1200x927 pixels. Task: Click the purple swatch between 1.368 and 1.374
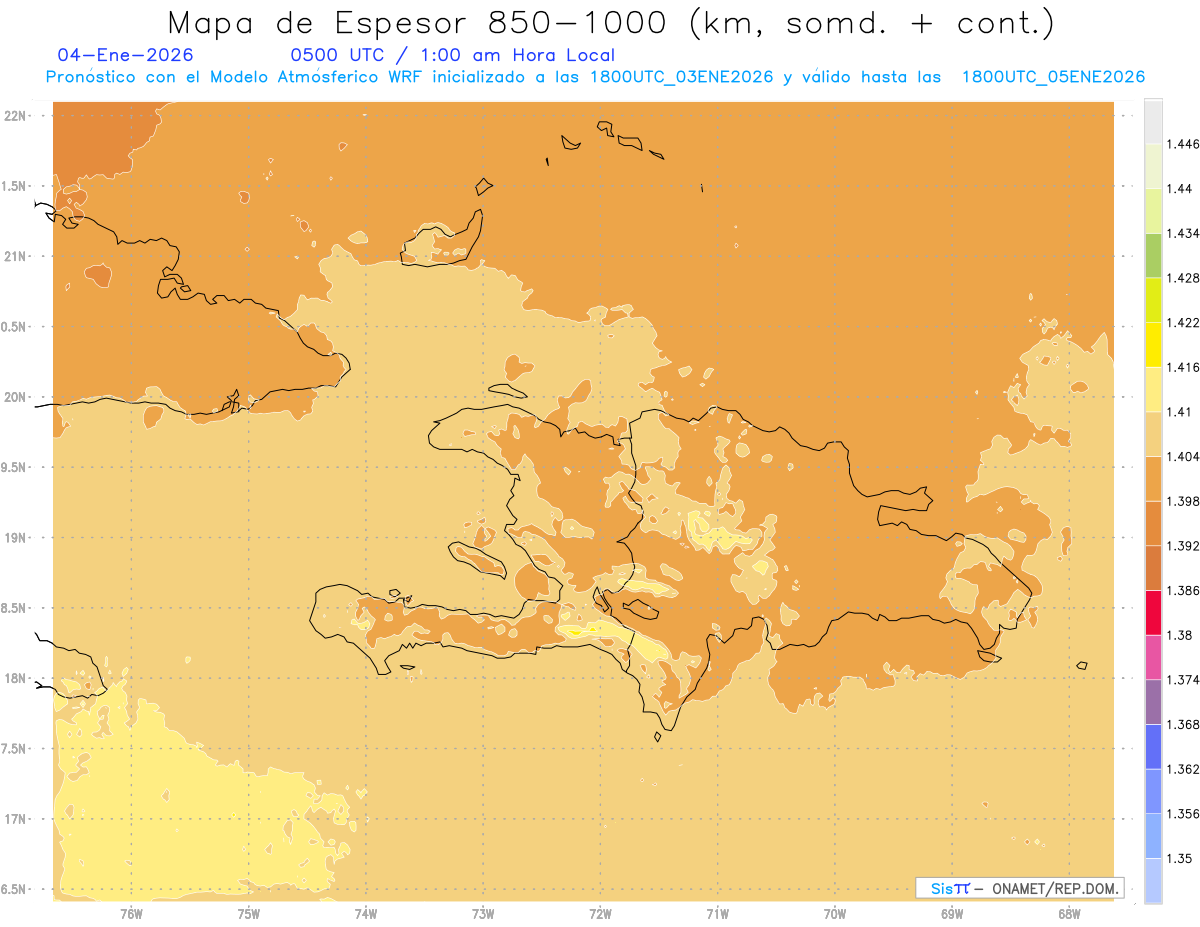(x=1153, y=702)
